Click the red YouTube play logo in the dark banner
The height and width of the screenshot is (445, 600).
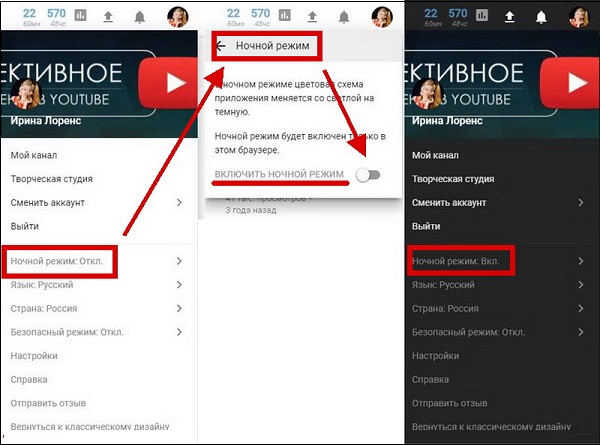click(x=570, y=83)
